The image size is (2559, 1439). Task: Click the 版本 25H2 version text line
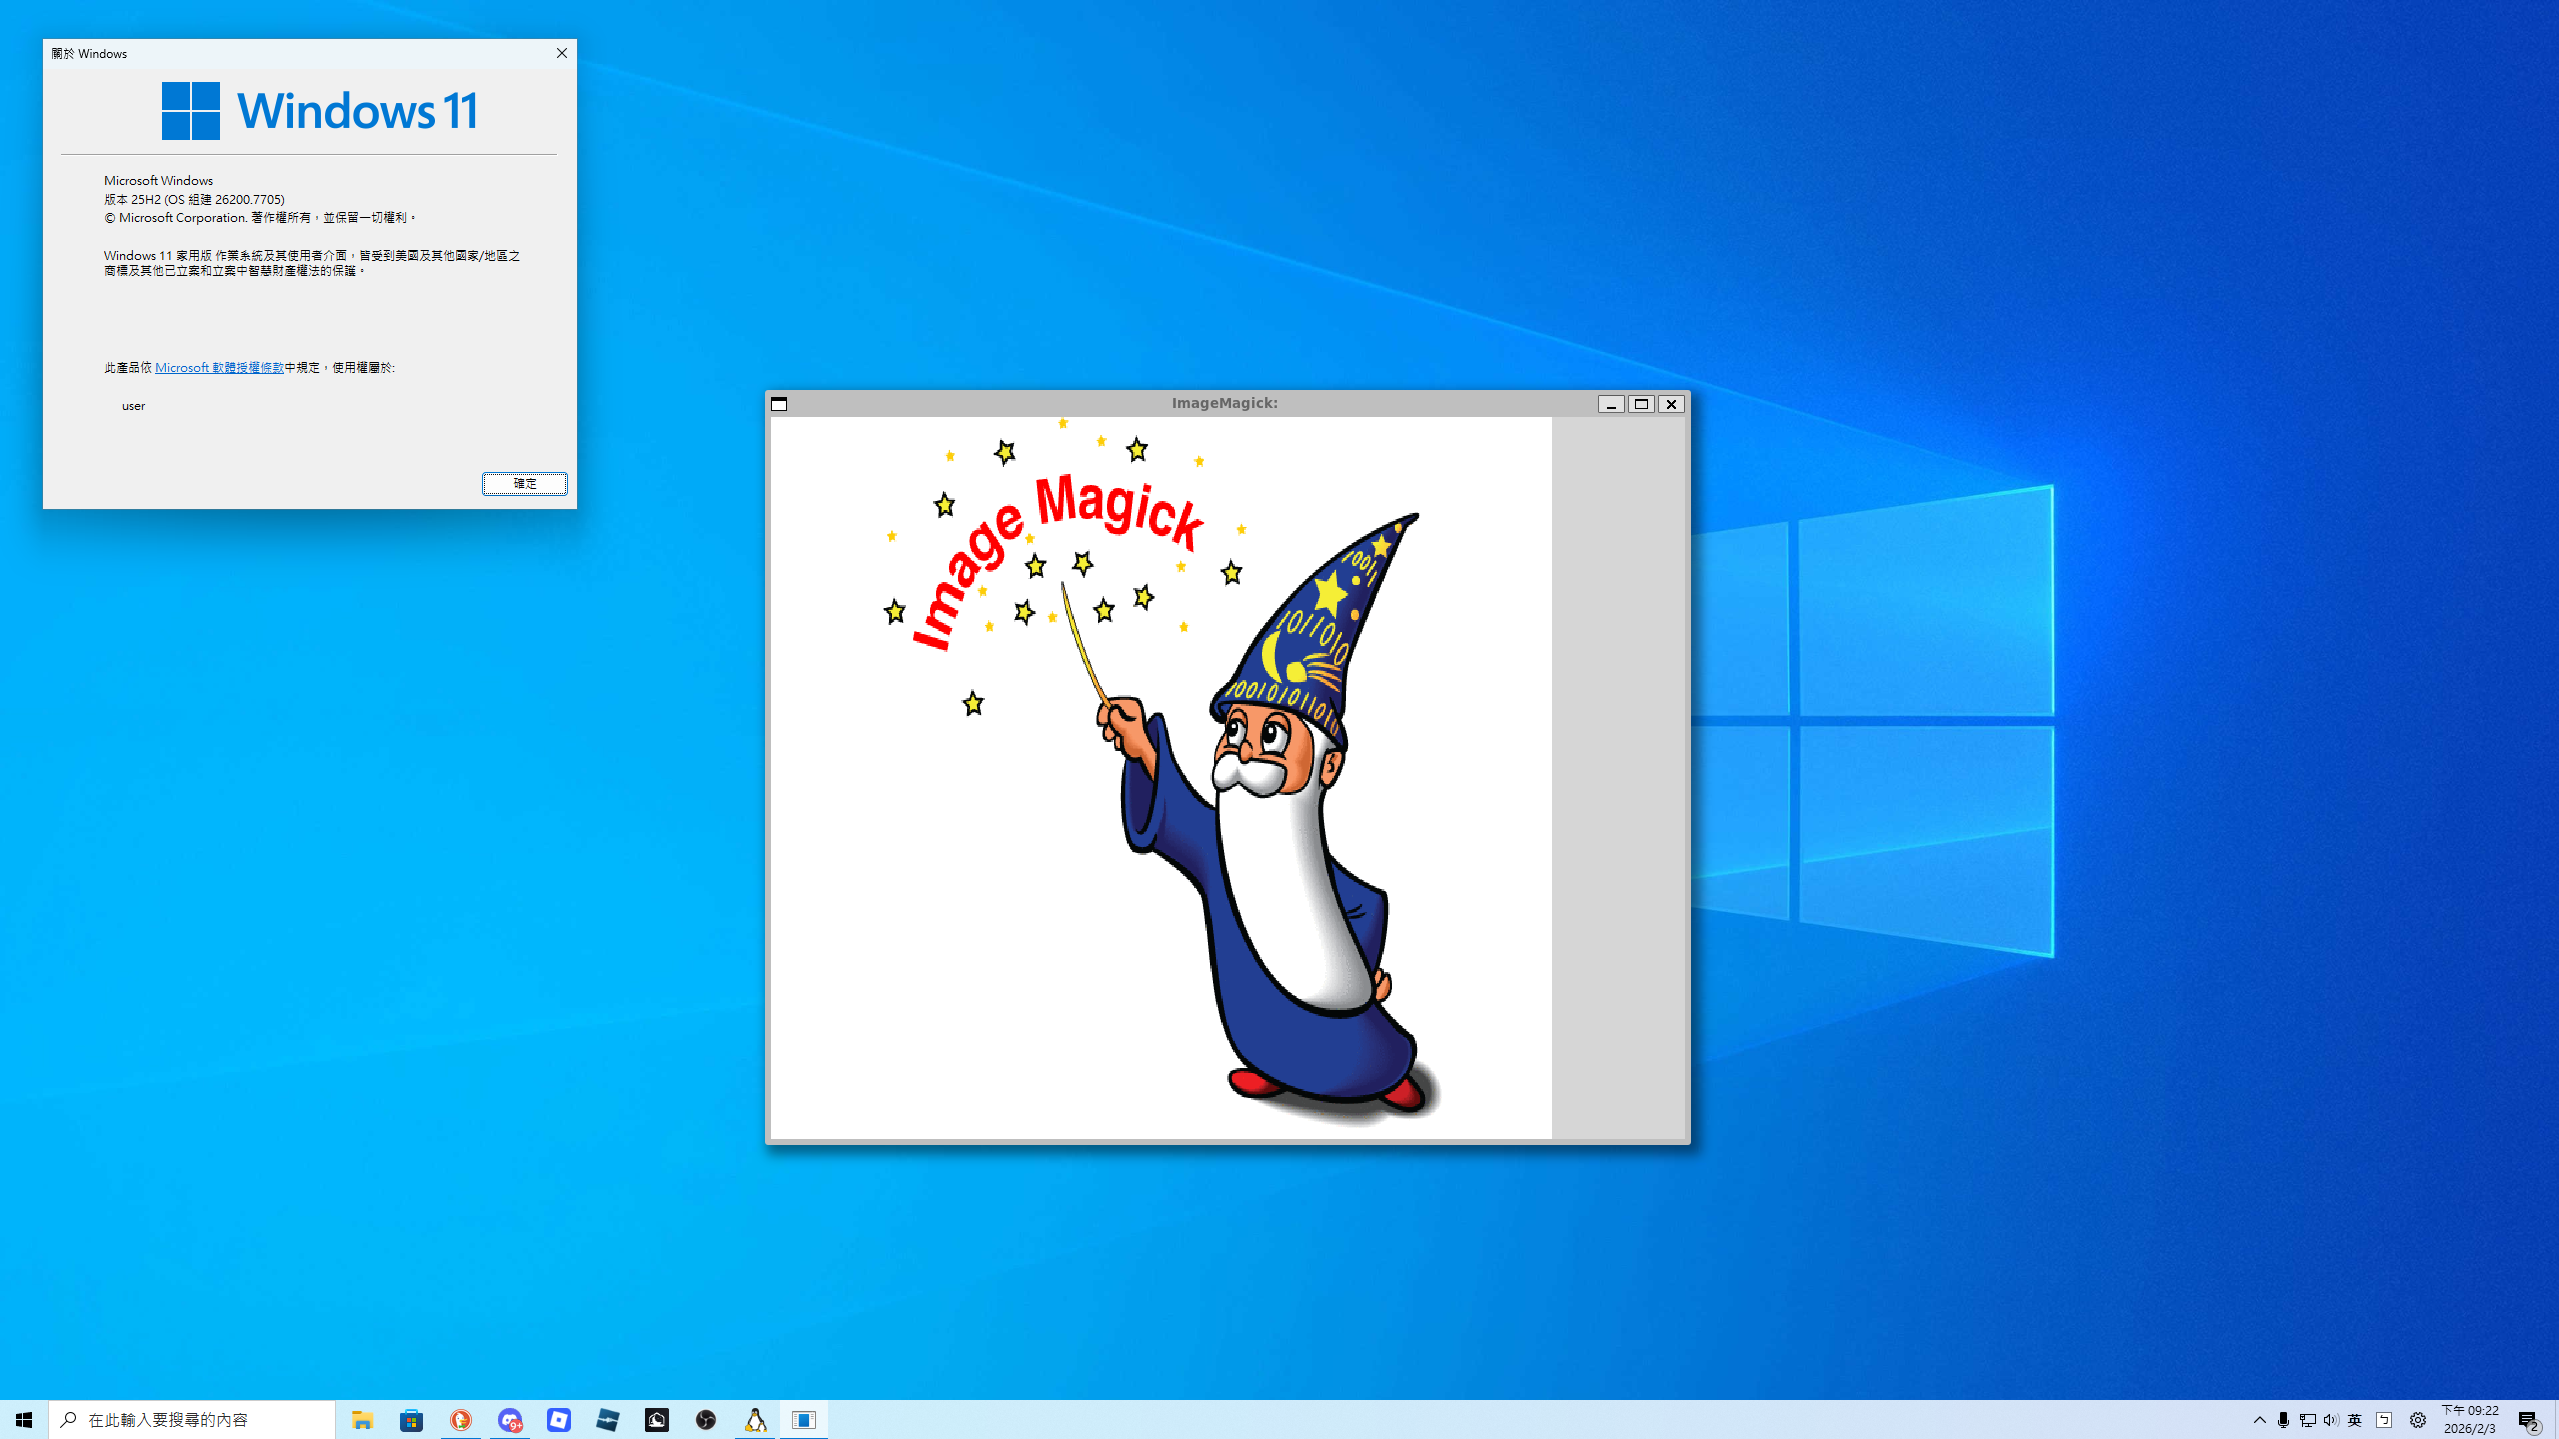point(194,199)
